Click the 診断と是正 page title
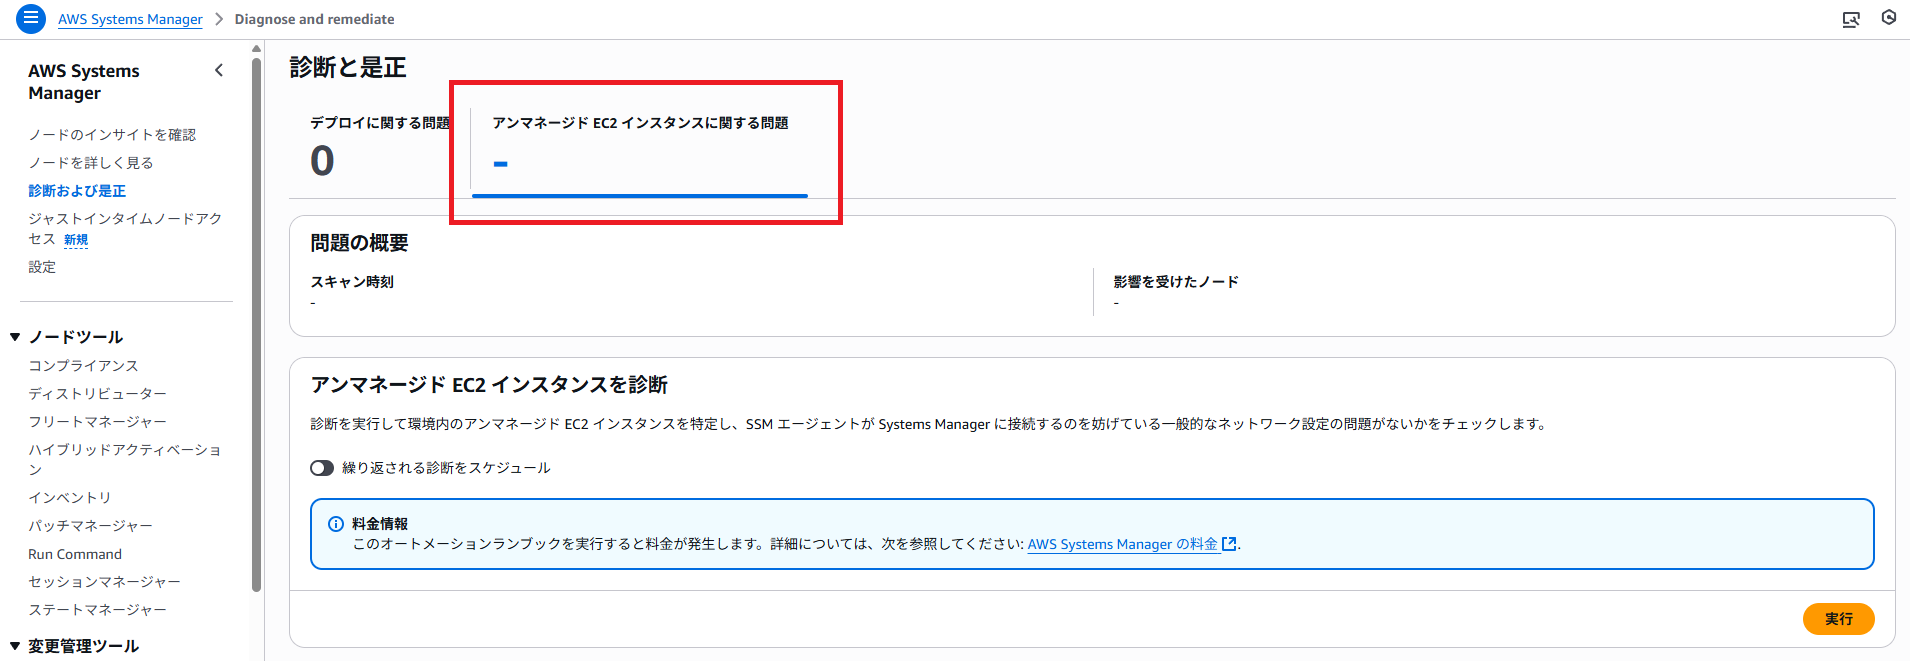Screen dimensions: 1910x661 (348, 67)
